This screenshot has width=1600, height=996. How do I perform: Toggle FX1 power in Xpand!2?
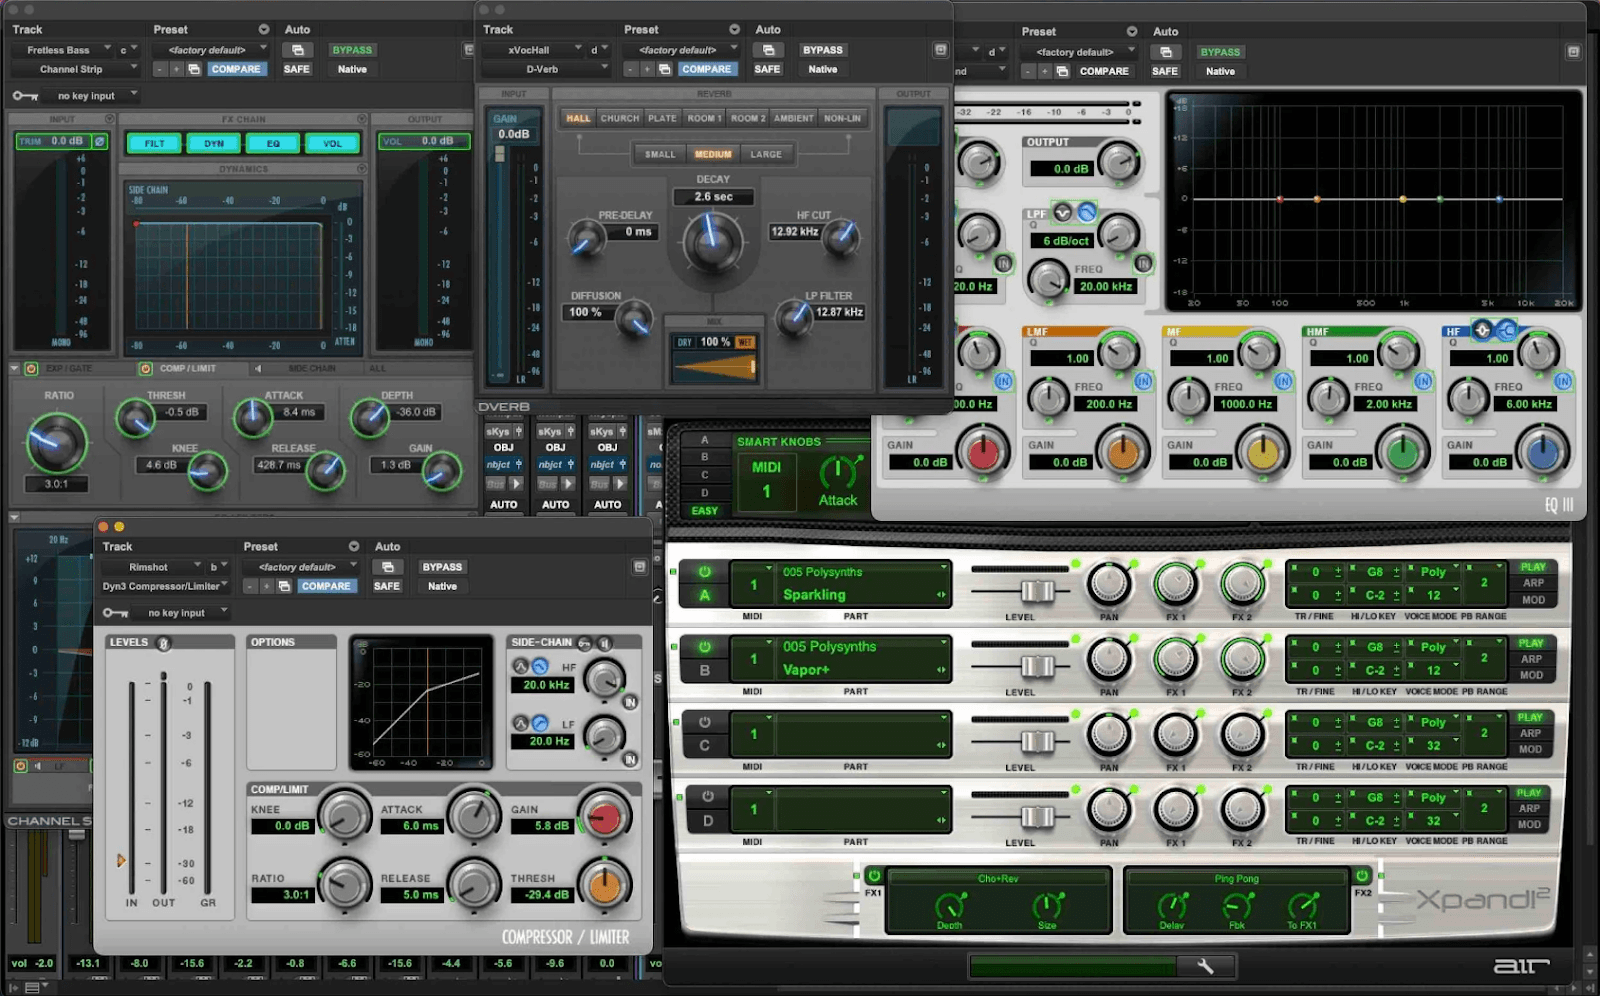[x=874, y=875]
